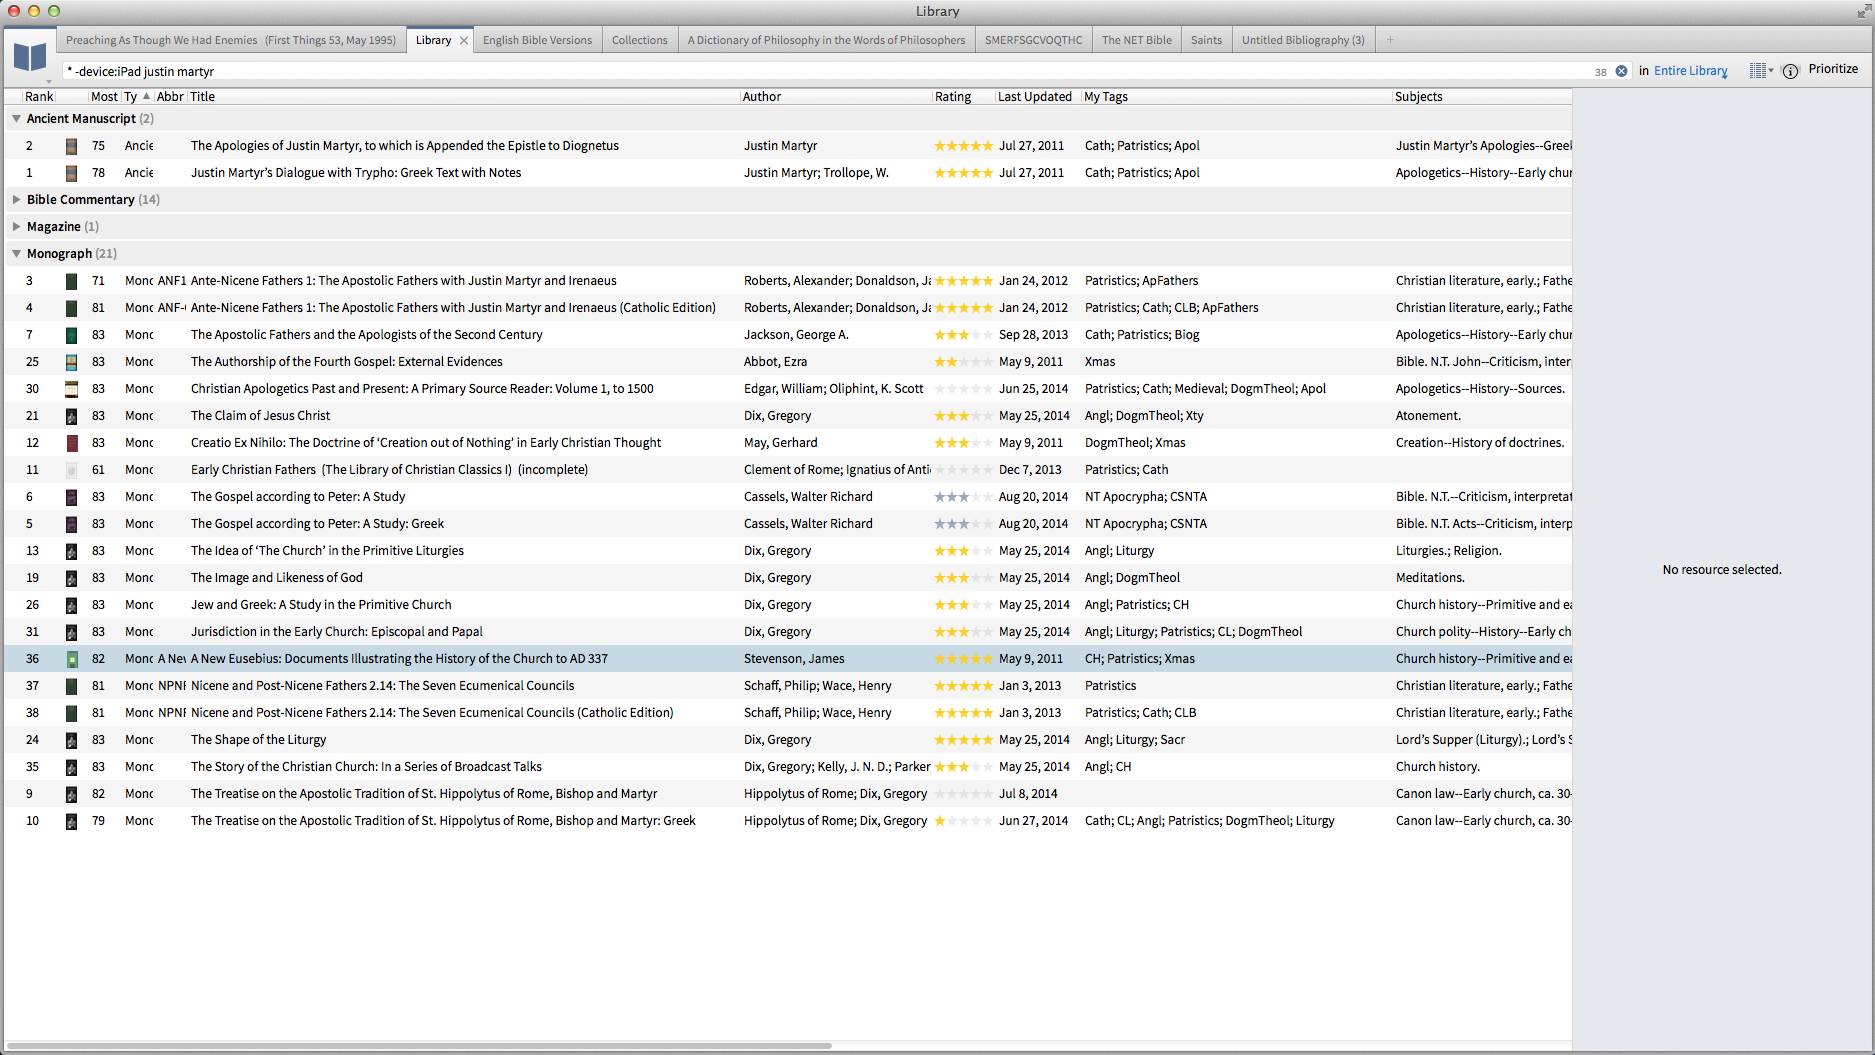Click cover icon for Early Christian Fathers
Image resolution: width=1875 pixels, height=1055 pixels.
71,470
